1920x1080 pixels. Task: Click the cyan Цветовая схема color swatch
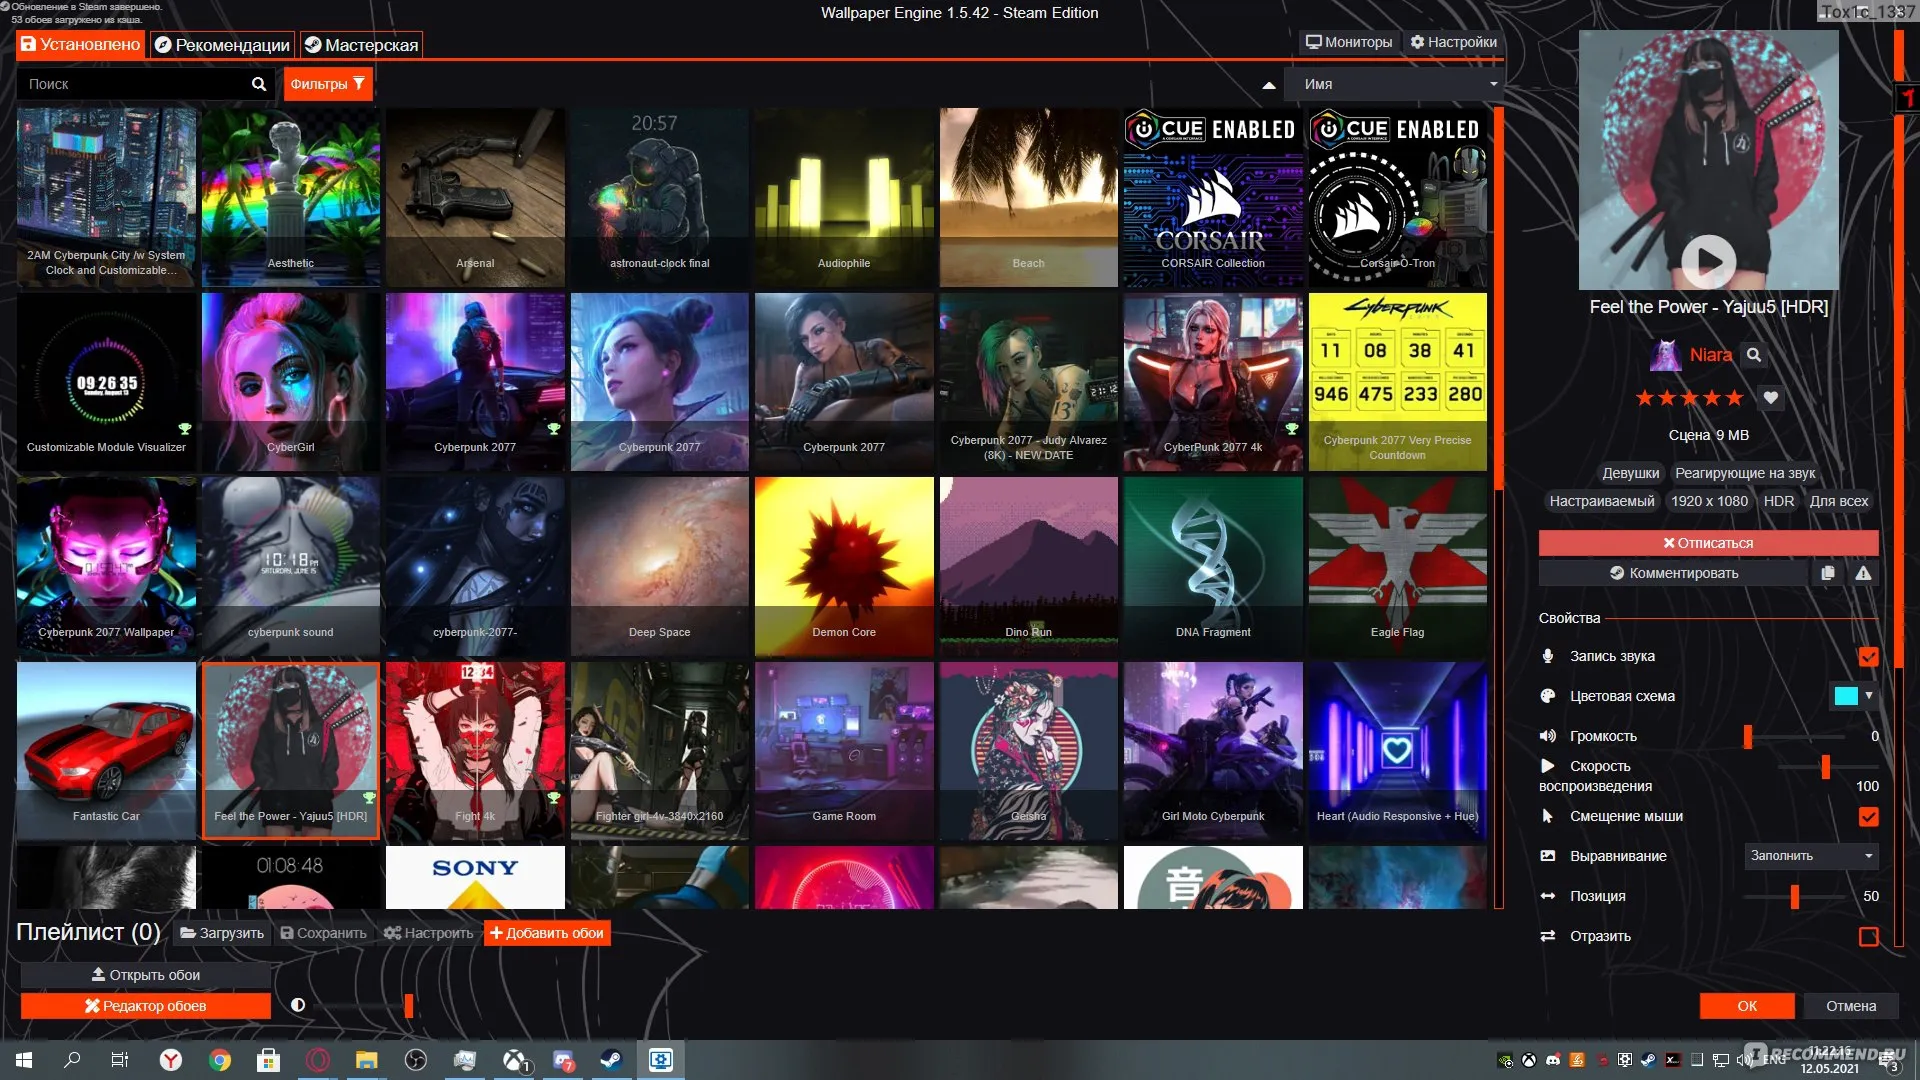[x=1845, y=696]
